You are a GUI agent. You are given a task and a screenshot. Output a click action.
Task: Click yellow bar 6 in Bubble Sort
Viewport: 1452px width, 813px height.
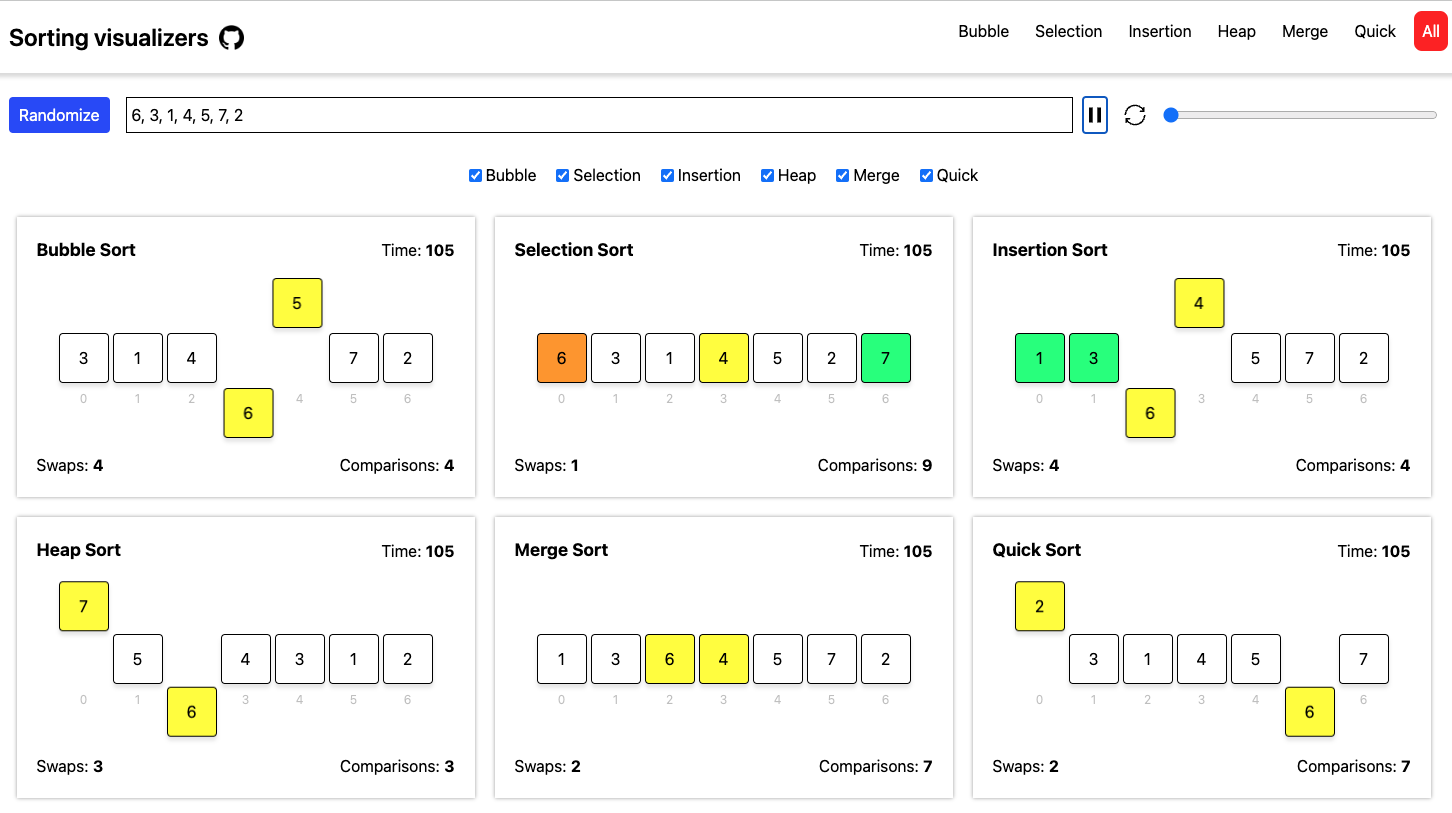pyautogui.click(x=248, y=413)
